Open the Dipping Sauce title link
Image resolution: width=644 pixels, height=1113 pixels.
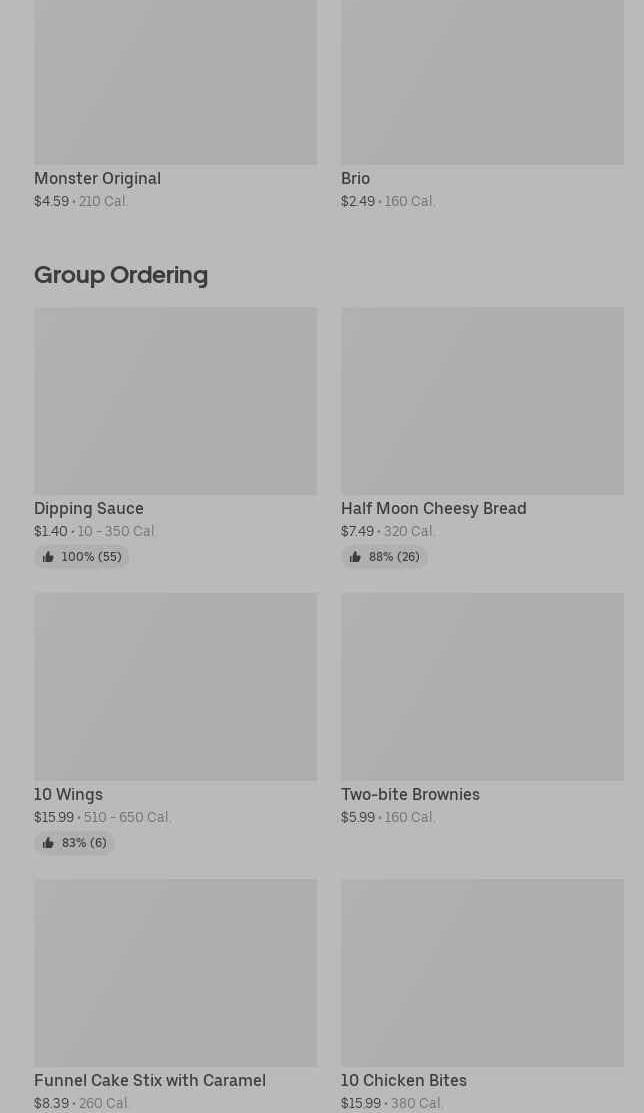pos(89,508)
